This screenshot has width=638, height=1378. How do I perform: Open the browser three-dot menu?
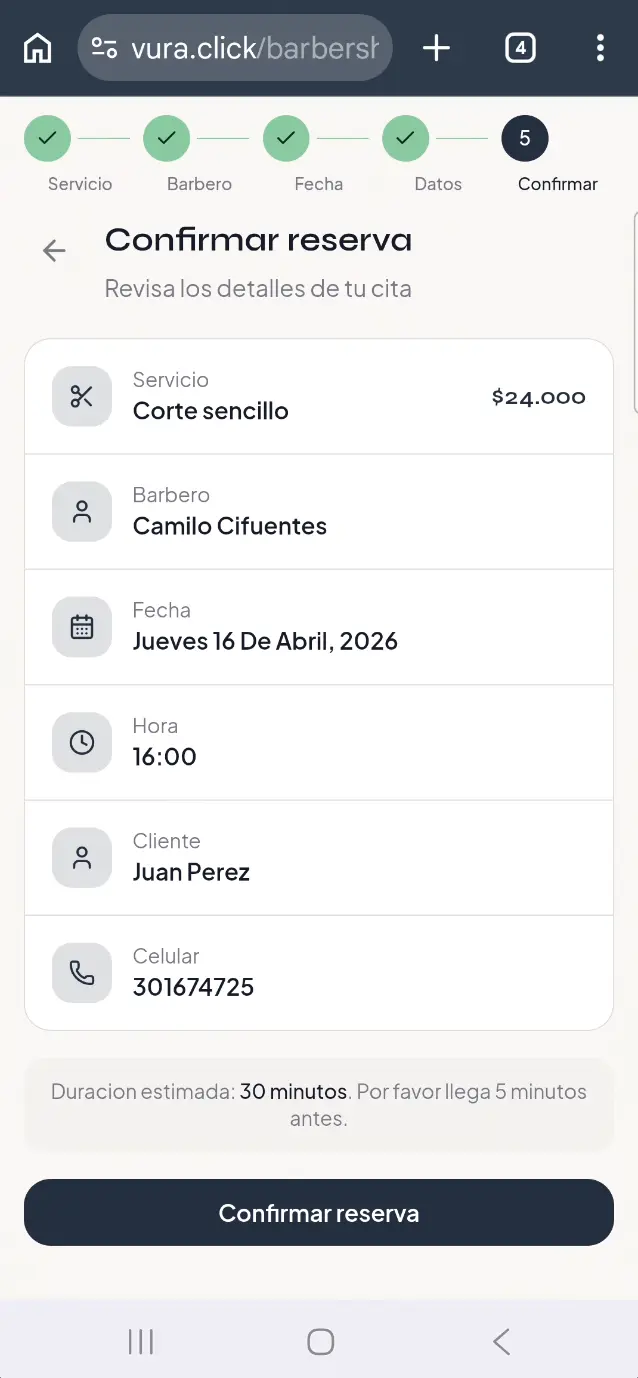click(600, 47)
